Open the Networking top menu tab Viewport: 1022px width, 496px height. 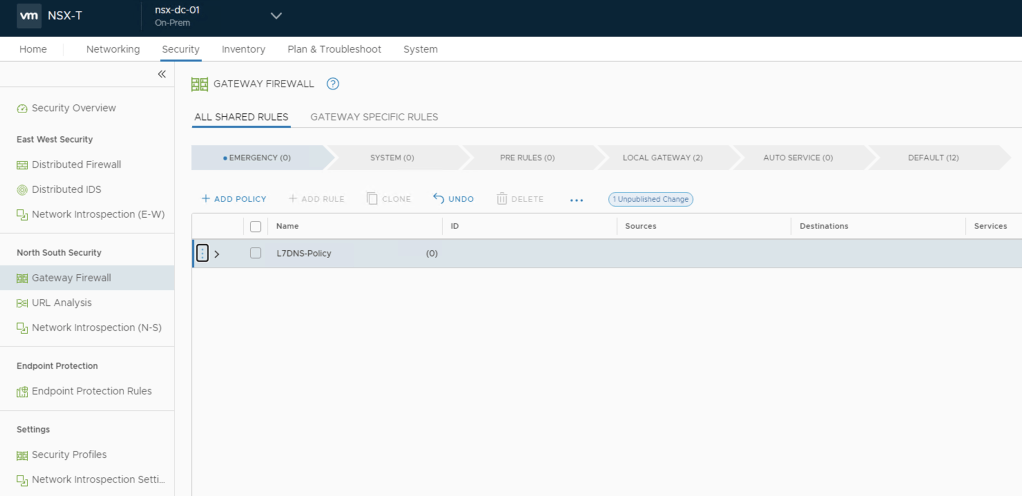[x=113, y=49]
